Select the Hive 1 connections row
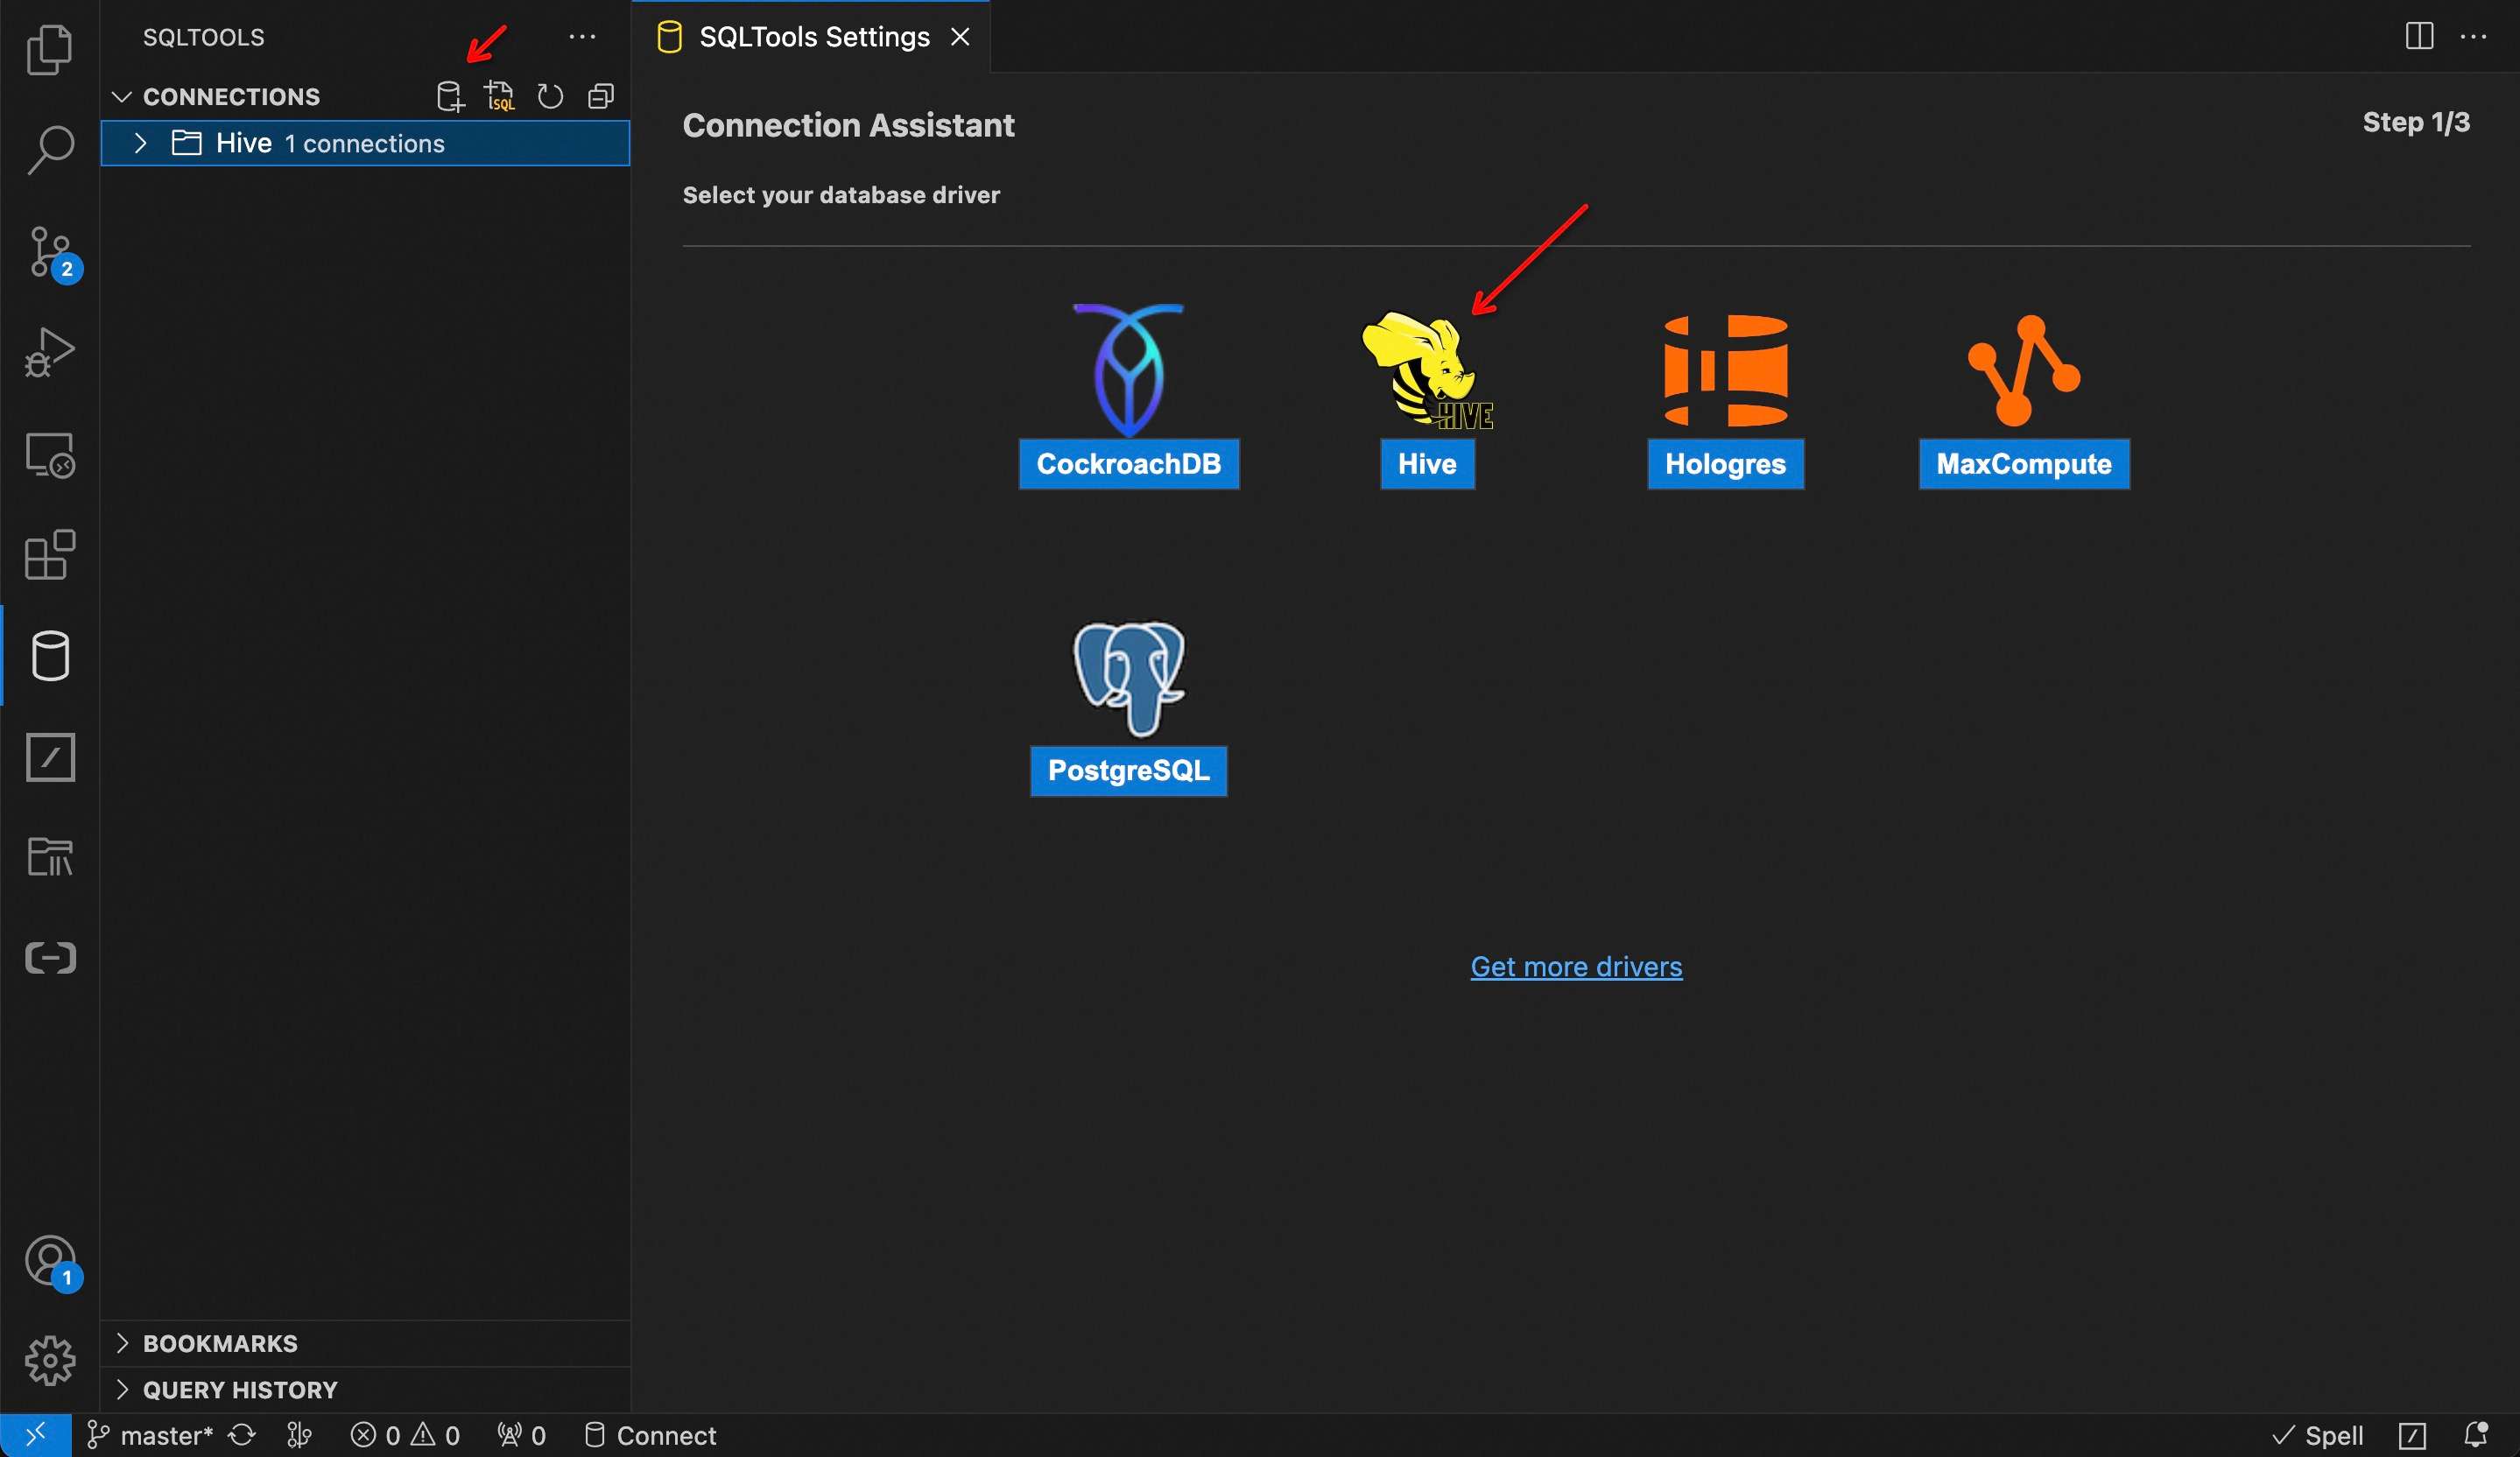2520x1457 pixels. point(365,143)
